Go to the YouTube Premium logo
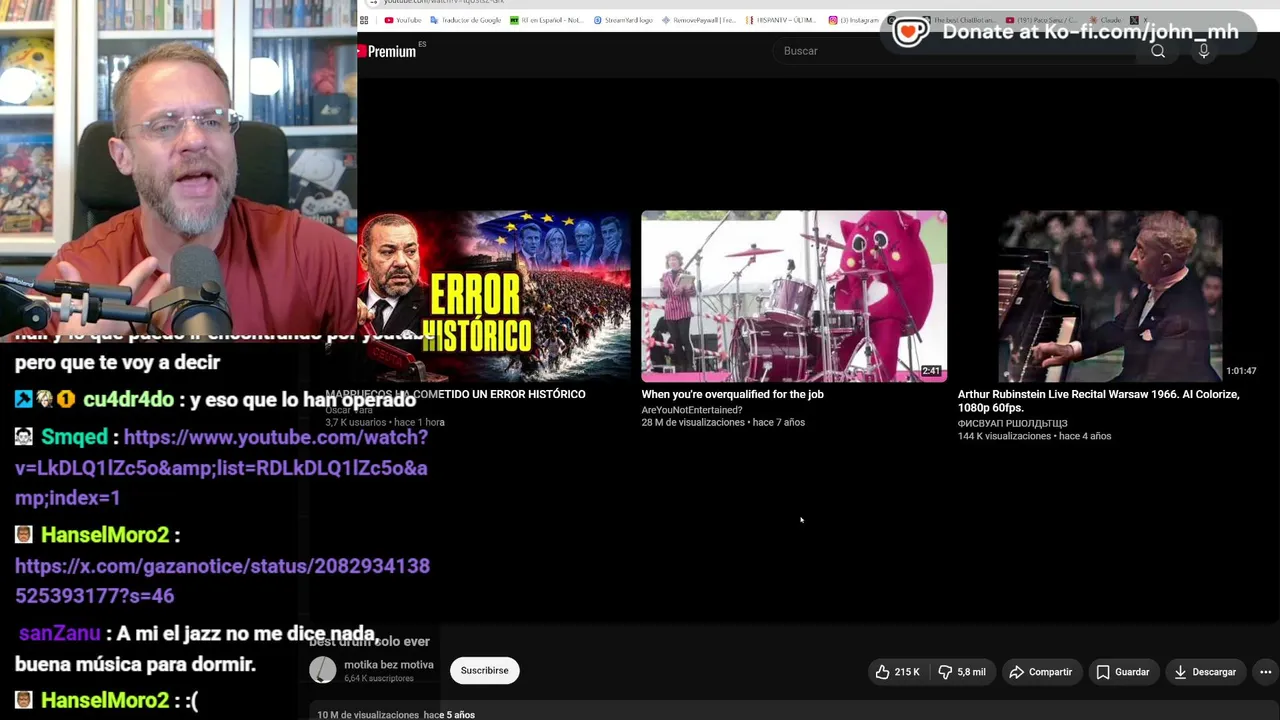The height and width of the screenshot is (720, 1280). tap(388, 51)
